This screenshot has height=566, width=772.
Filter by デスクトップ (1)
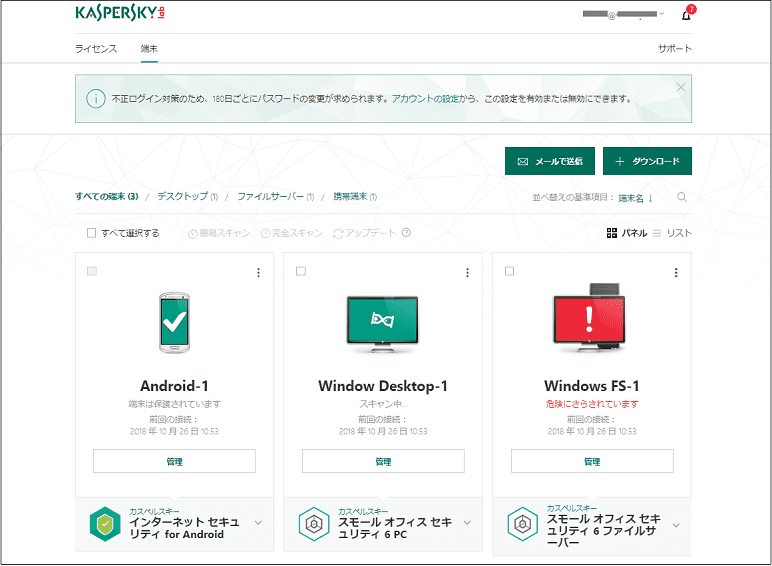click(188, 196)
